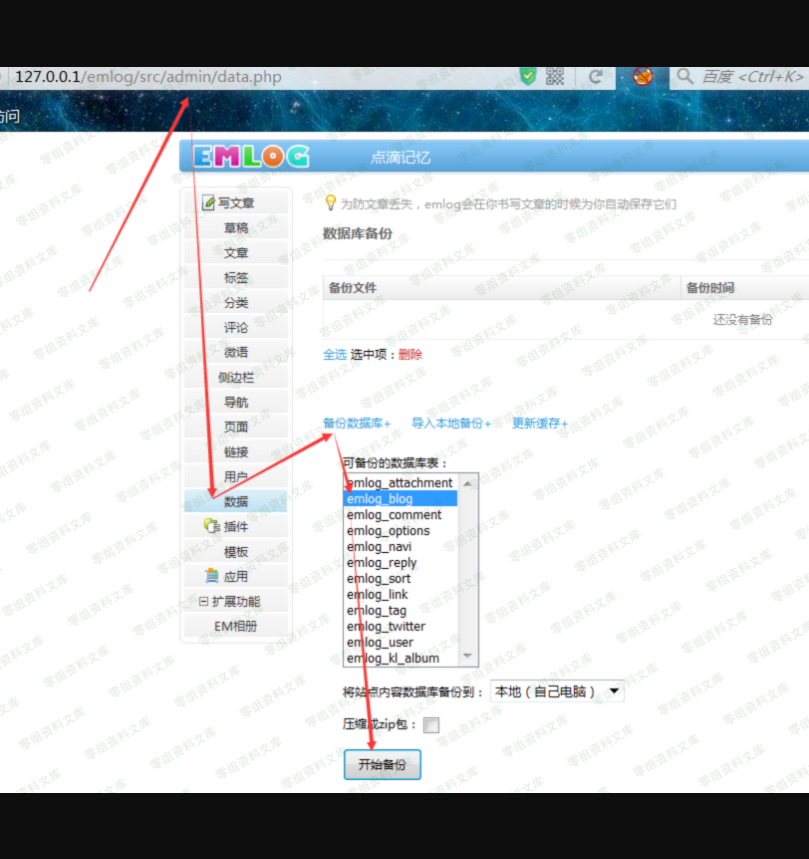Click the red blocked fox extension icon
Viewport: 809px width, 859px height.
click(x=642, y=76)
